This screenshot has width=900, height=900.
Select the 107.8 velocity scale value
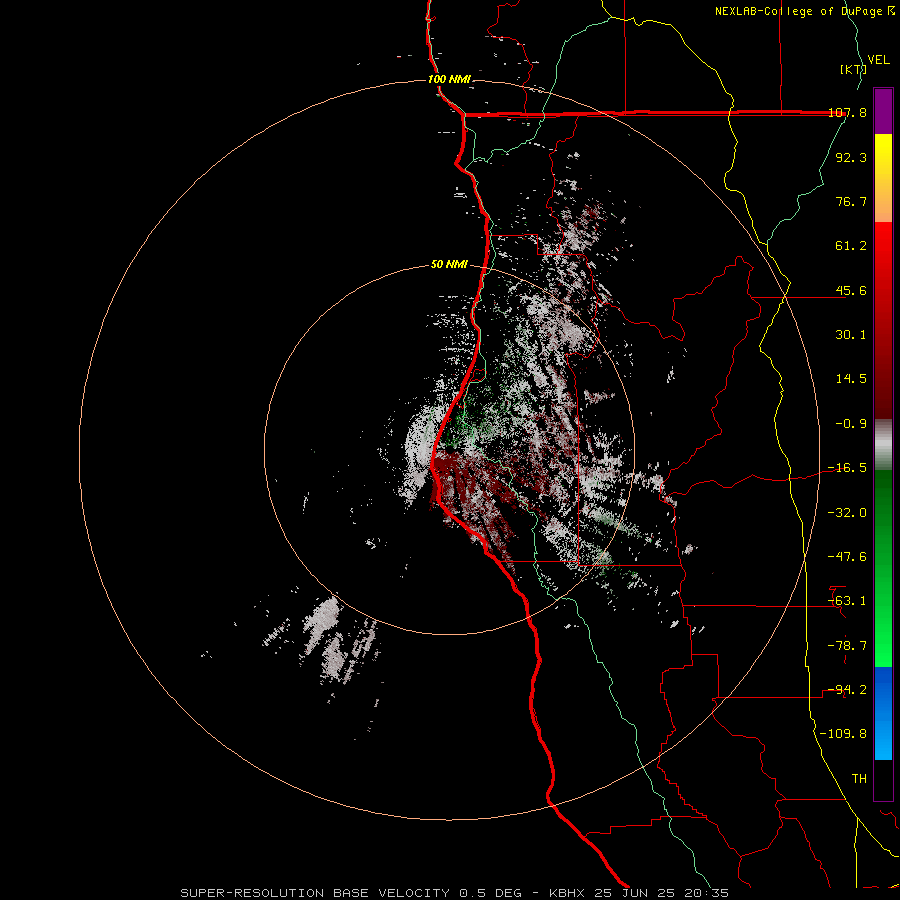[x=847, y=112]
